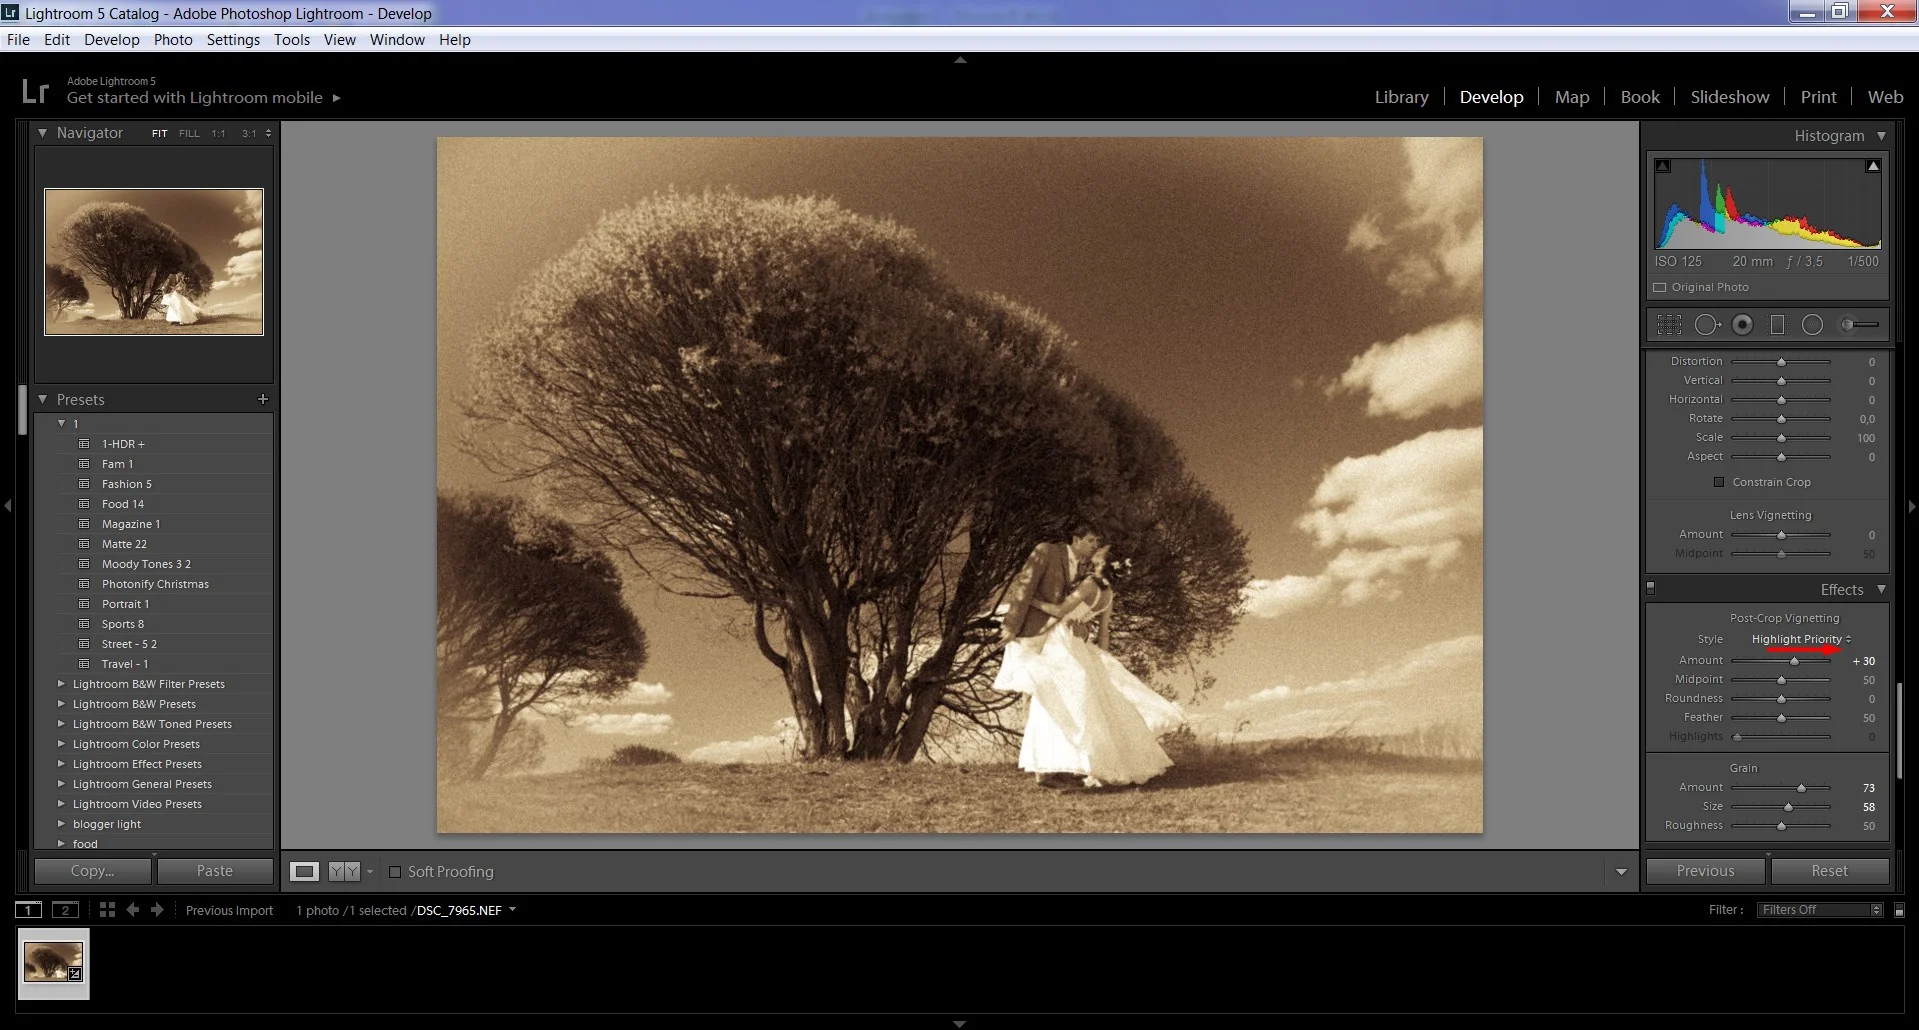Set Navigator zoom to 3:1
Image resolution: width=1919 pixels, height=1030 pixels.
coord(249,133)
